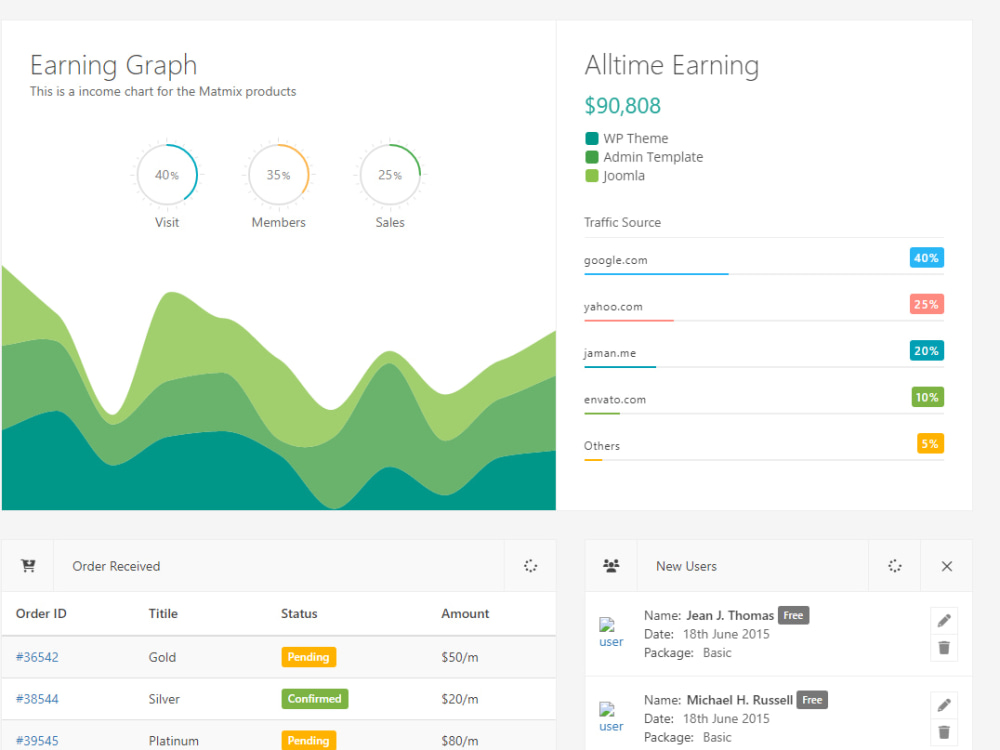Edit user Jean J. Thomas

(944, 620)
